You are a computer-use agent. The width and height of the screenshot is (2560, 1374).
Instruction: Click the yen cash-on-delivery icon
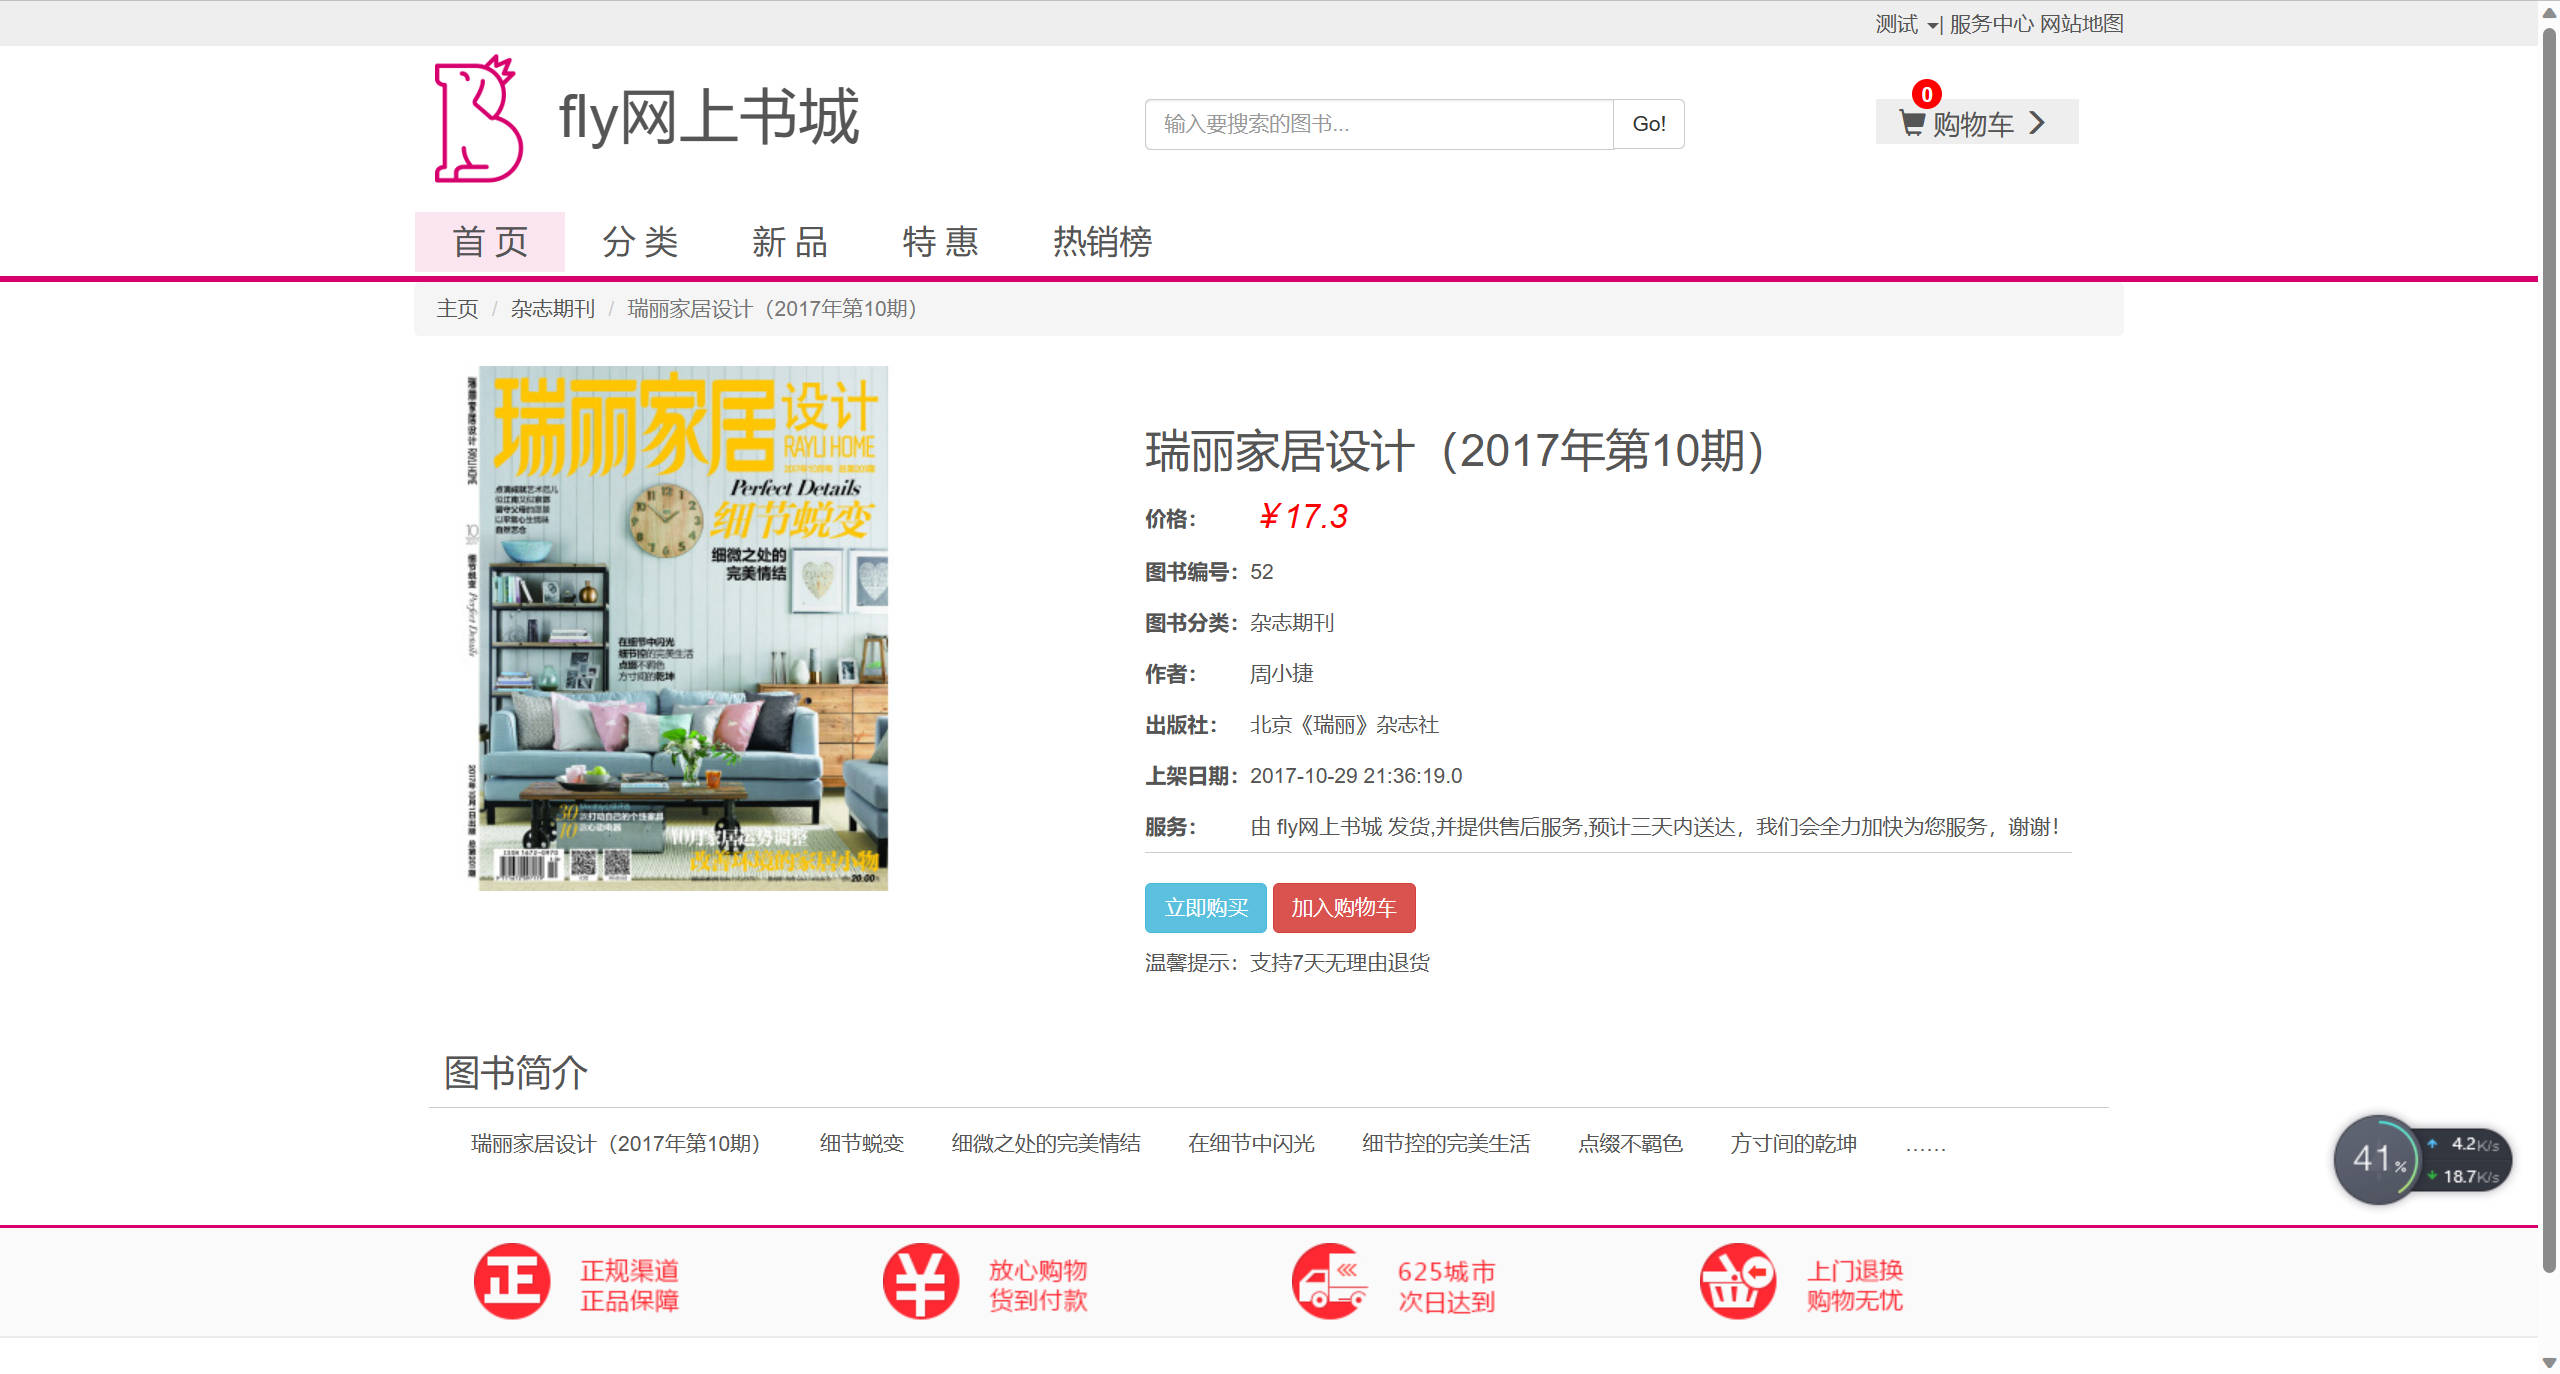pos(920,1281)
